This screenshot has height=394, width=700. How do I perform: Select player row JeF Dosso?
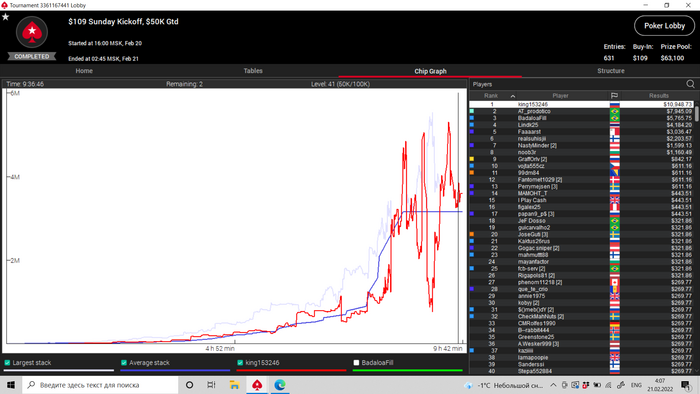[582, 220]
